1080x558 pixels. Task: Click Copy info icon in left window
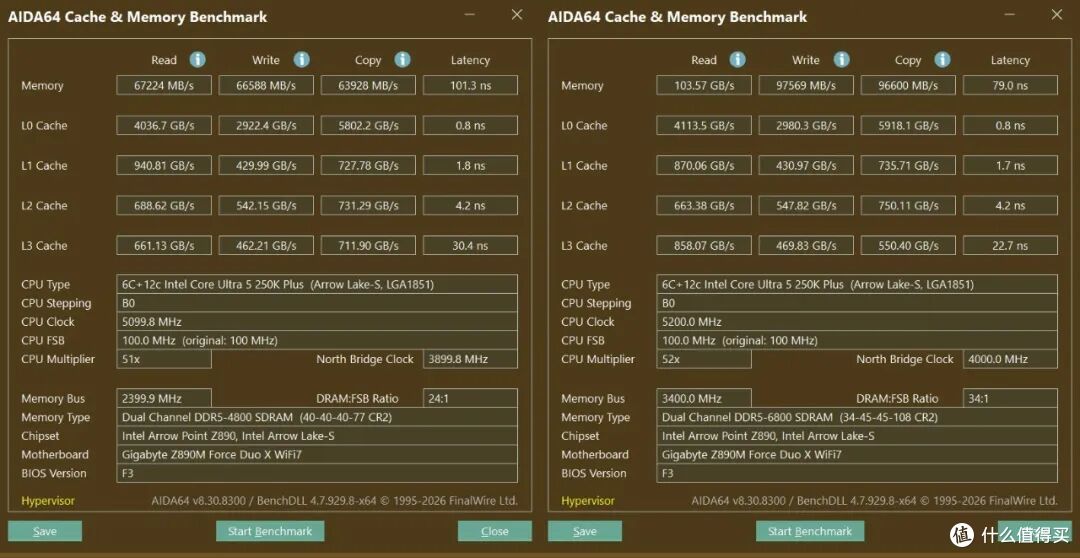pyautogui.click(x=402, y=60)
